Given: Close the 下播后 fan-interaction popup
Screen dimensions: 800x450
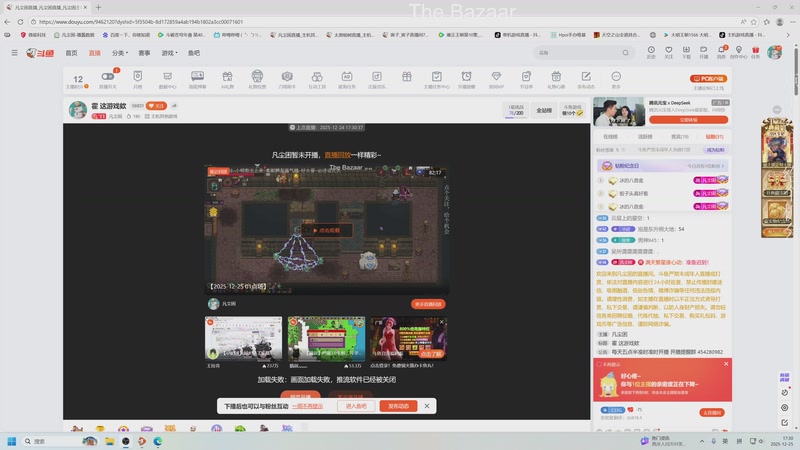Looking at the screenshot, I should click(427, 406).
